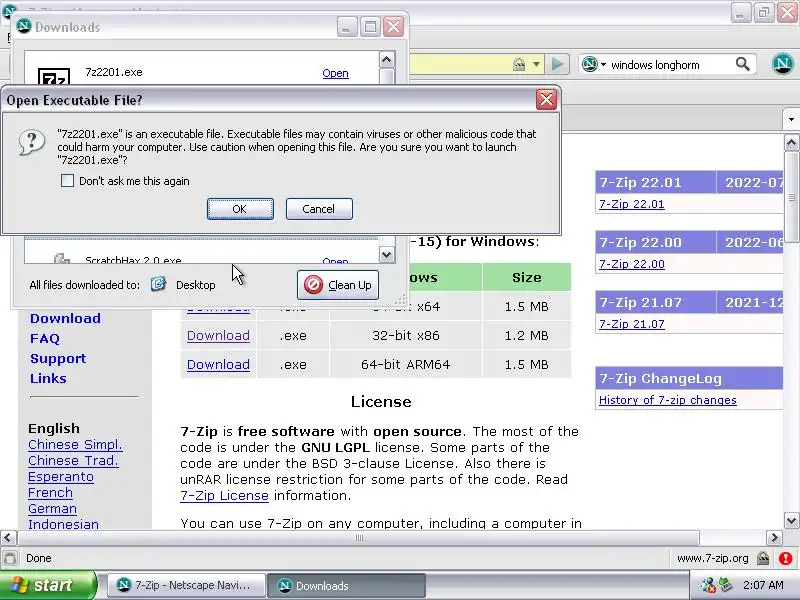Check "Don't ask me this again"

coord(67,181)
